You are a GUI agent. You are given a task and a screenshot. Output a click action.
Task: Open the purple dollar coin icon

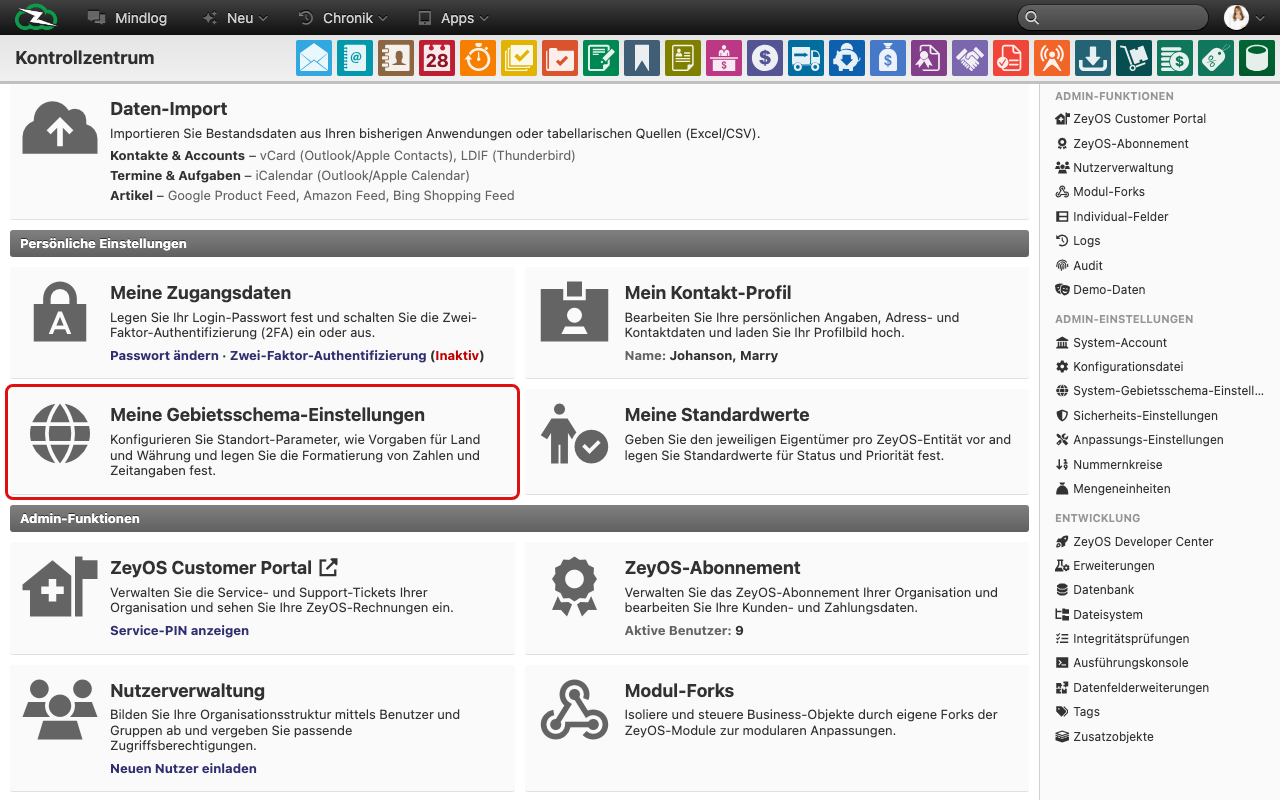coord(765,58)
